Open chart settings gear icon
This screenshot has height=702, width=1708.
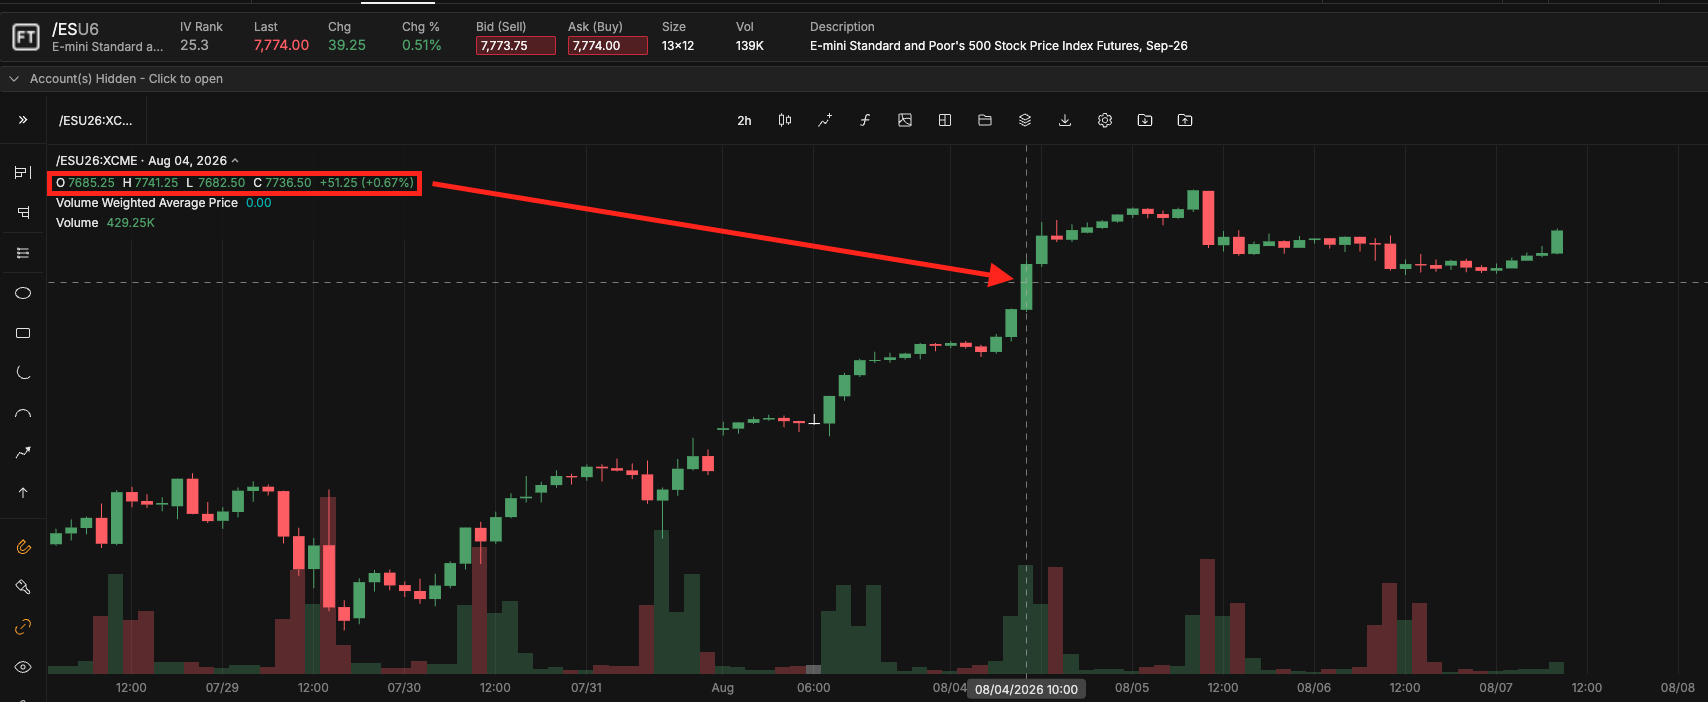[1105, 120]
